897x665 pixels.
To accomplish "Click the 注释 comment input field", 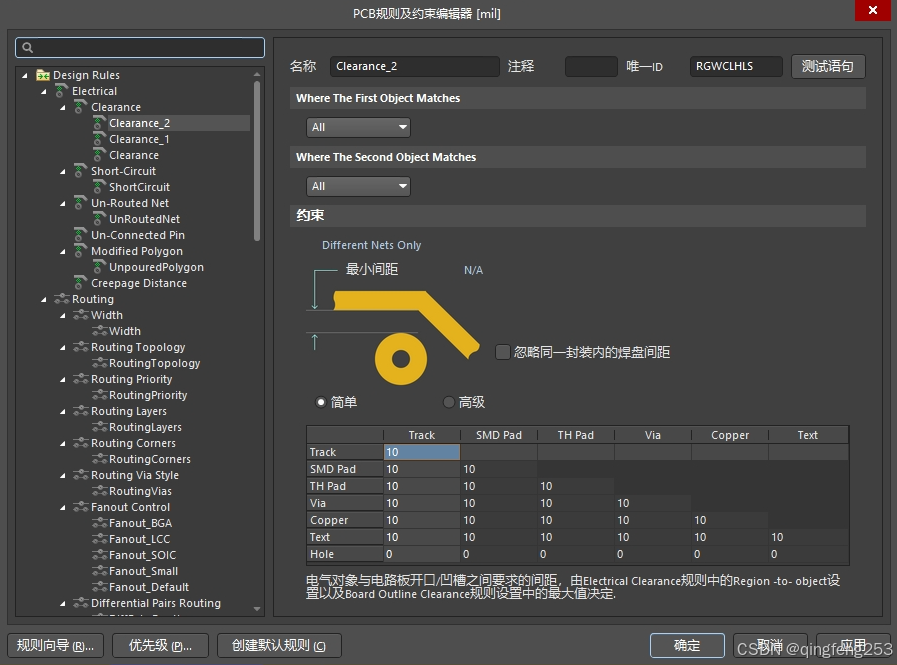I will click(591, 66).
